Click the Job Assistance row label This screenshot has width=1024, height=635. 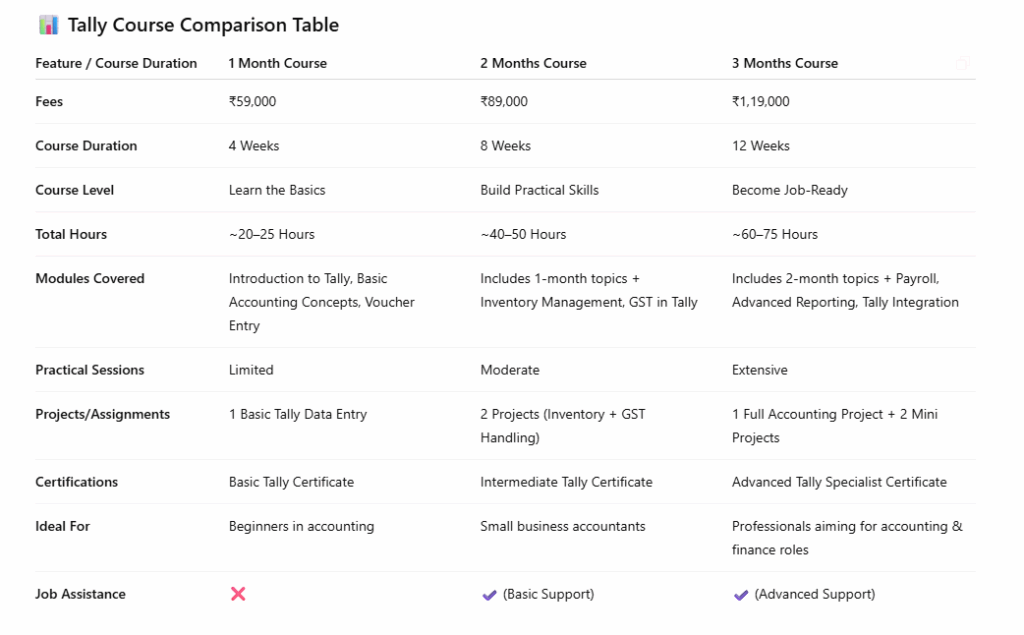coord(80,594)
